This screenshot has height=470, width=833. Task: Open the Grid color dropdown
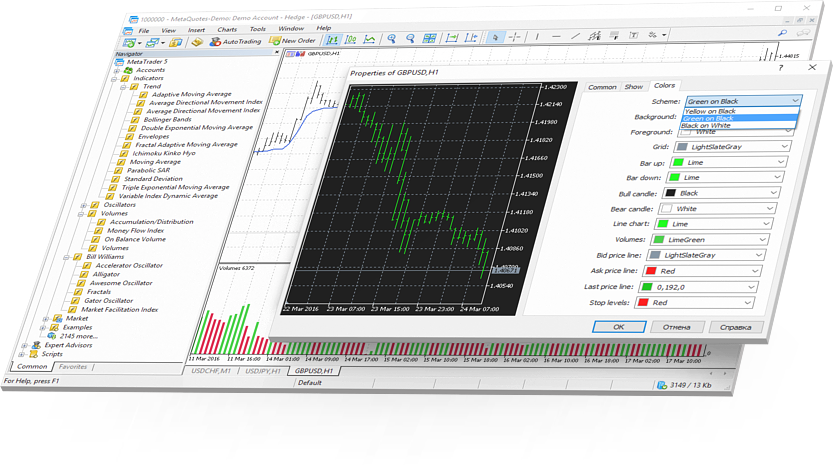[733, 147]
